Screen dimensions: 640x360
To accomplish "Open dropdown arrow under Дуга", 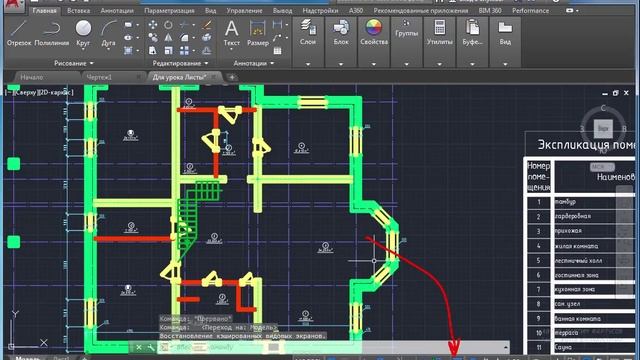I will click(109, 49).
